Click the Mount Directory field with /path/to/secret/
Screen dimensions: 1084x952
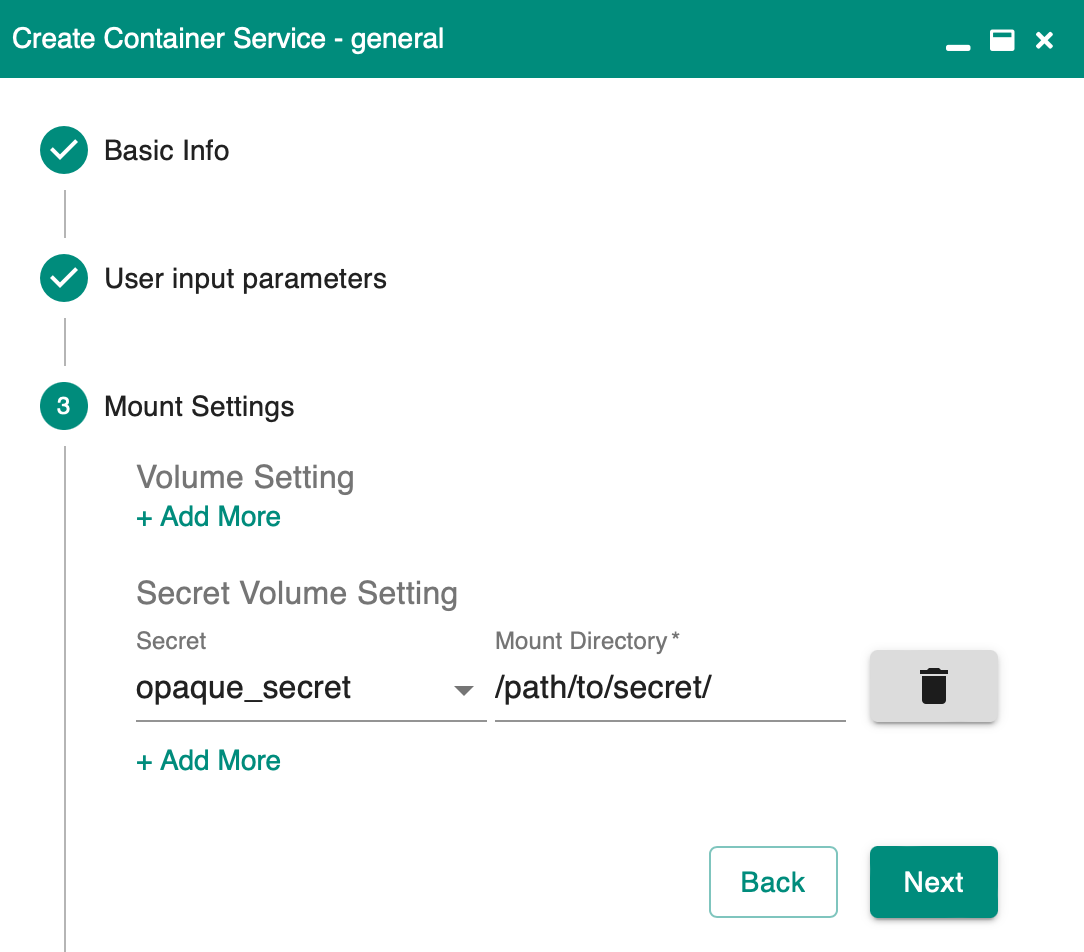pos(670,688)
